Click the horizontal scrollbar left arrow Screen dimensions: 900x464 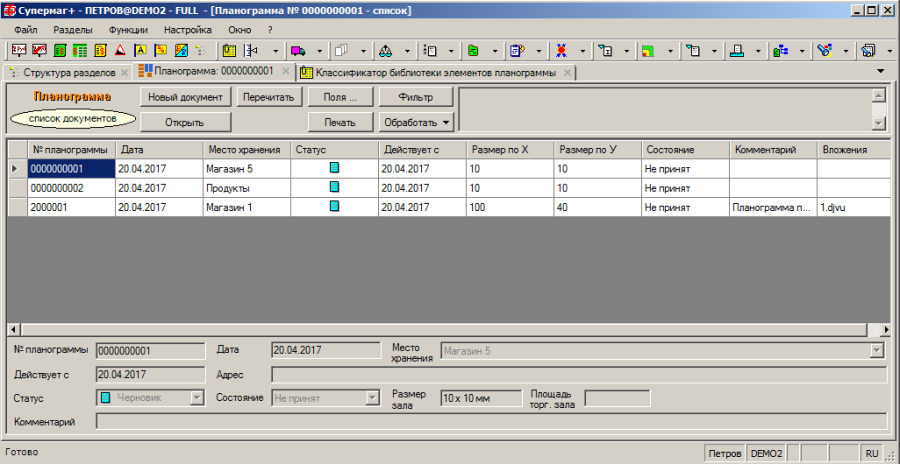(x=14, y=330)
